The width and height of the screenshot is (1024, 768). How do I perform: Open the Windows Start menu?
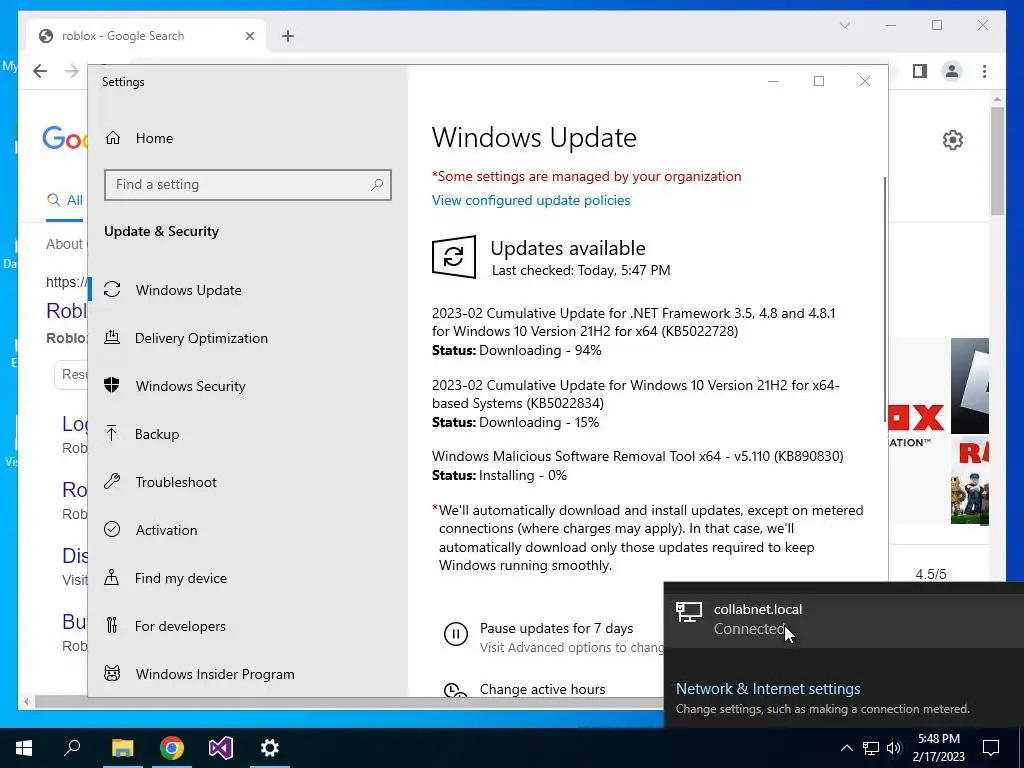point(24,748)
